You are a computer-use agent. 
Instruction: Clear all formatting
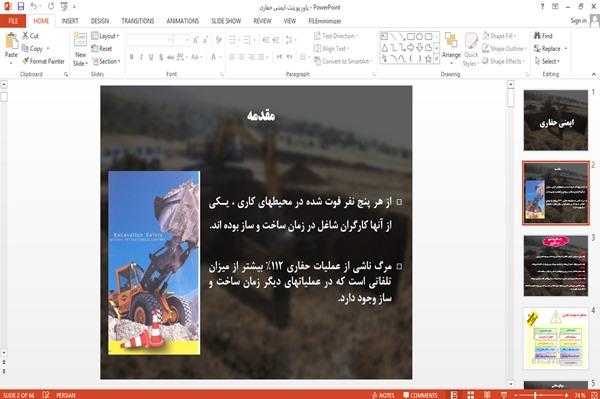tap(218, 40)
